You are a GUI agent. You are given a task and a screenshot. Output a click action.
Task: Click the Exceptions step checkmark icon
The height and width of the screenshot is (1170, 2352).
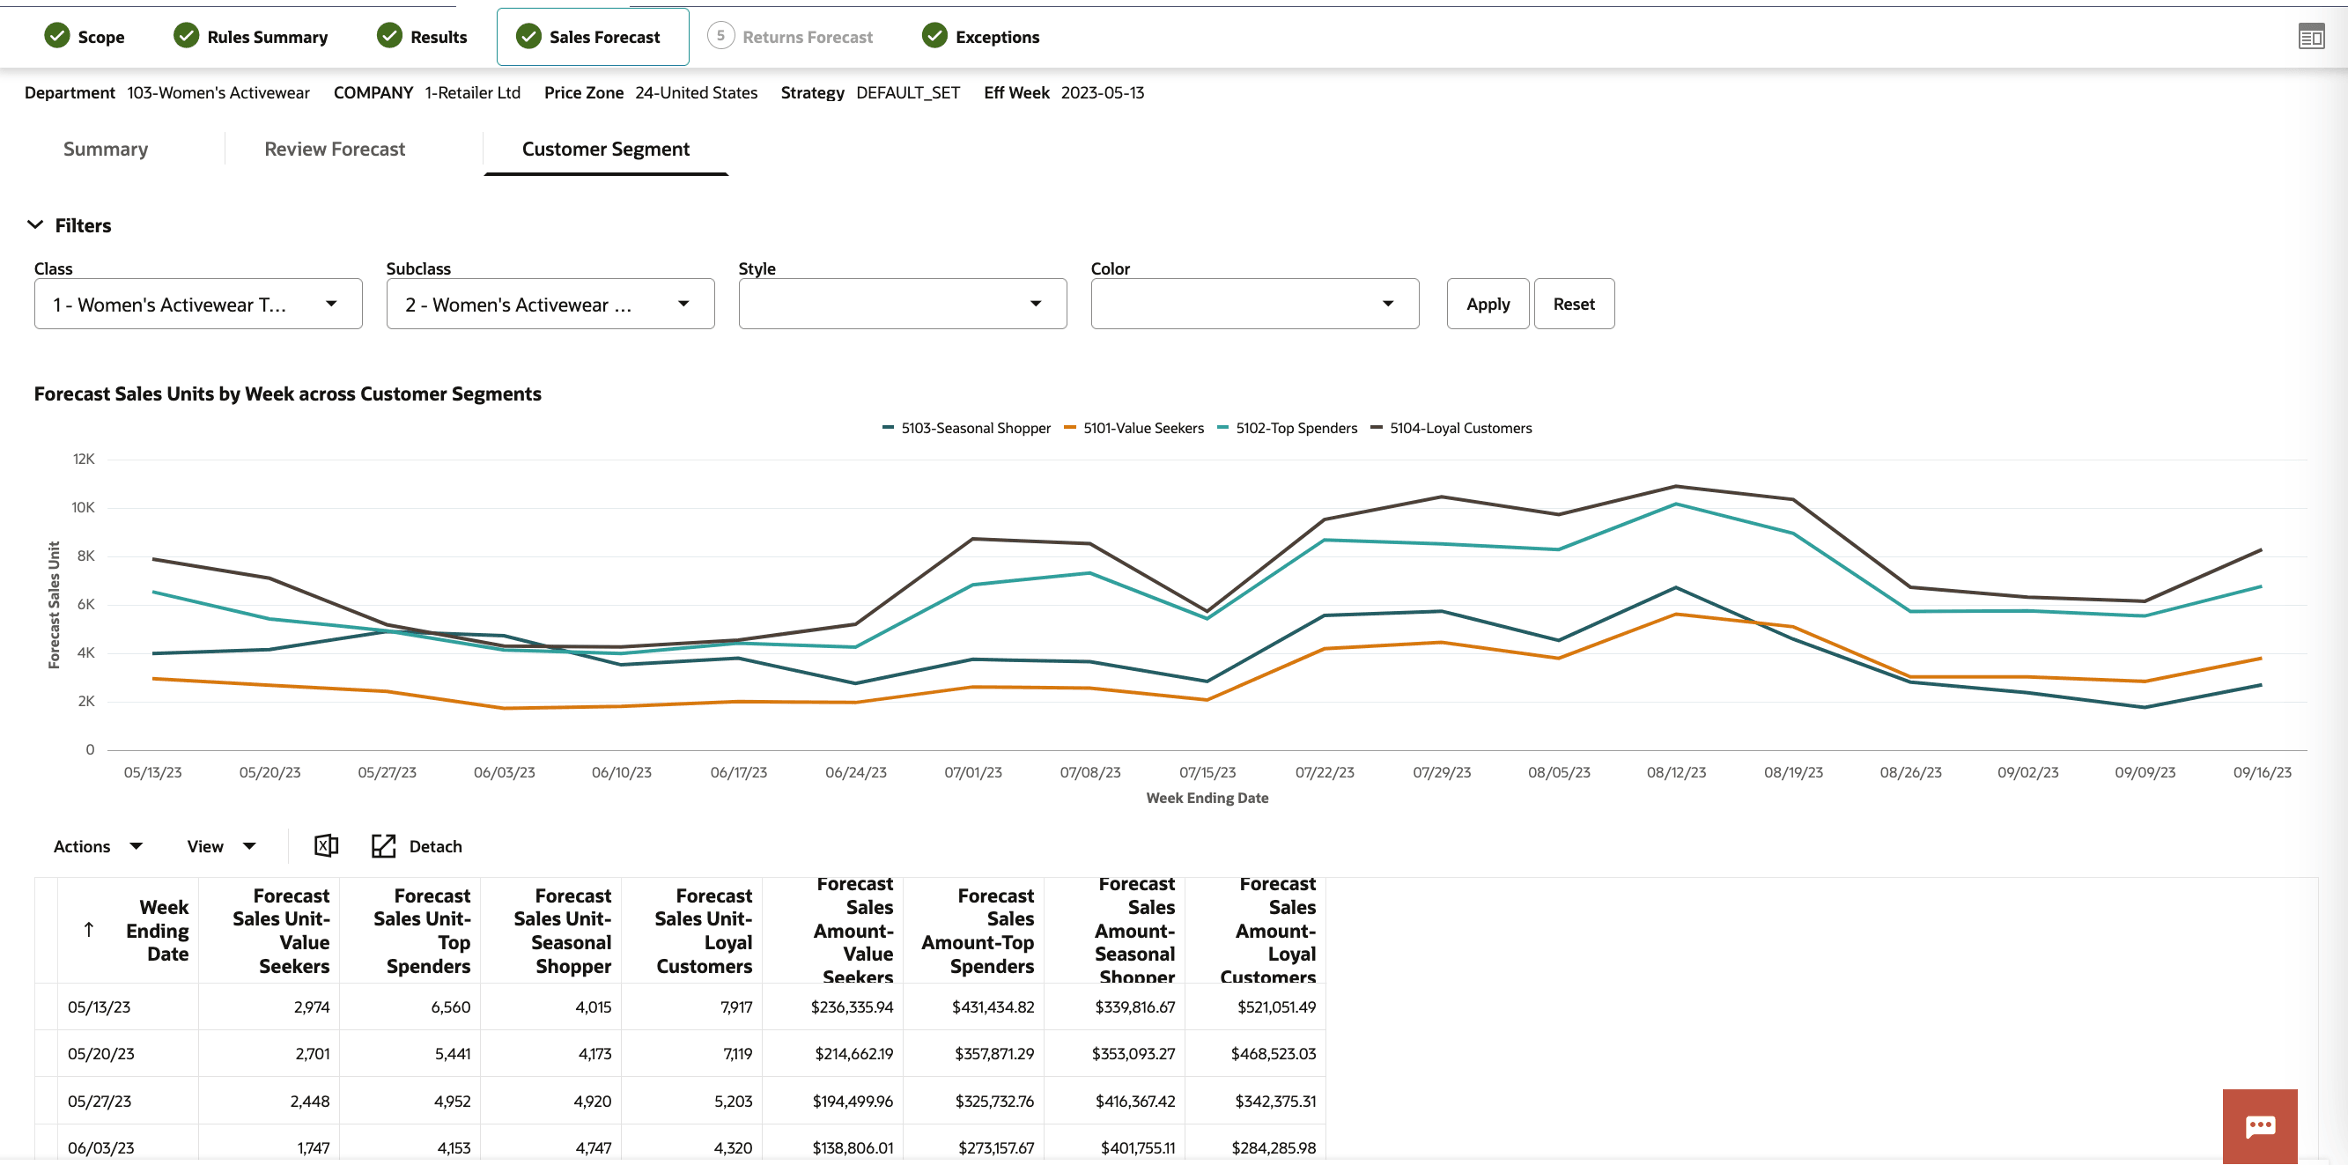(936, 37)
